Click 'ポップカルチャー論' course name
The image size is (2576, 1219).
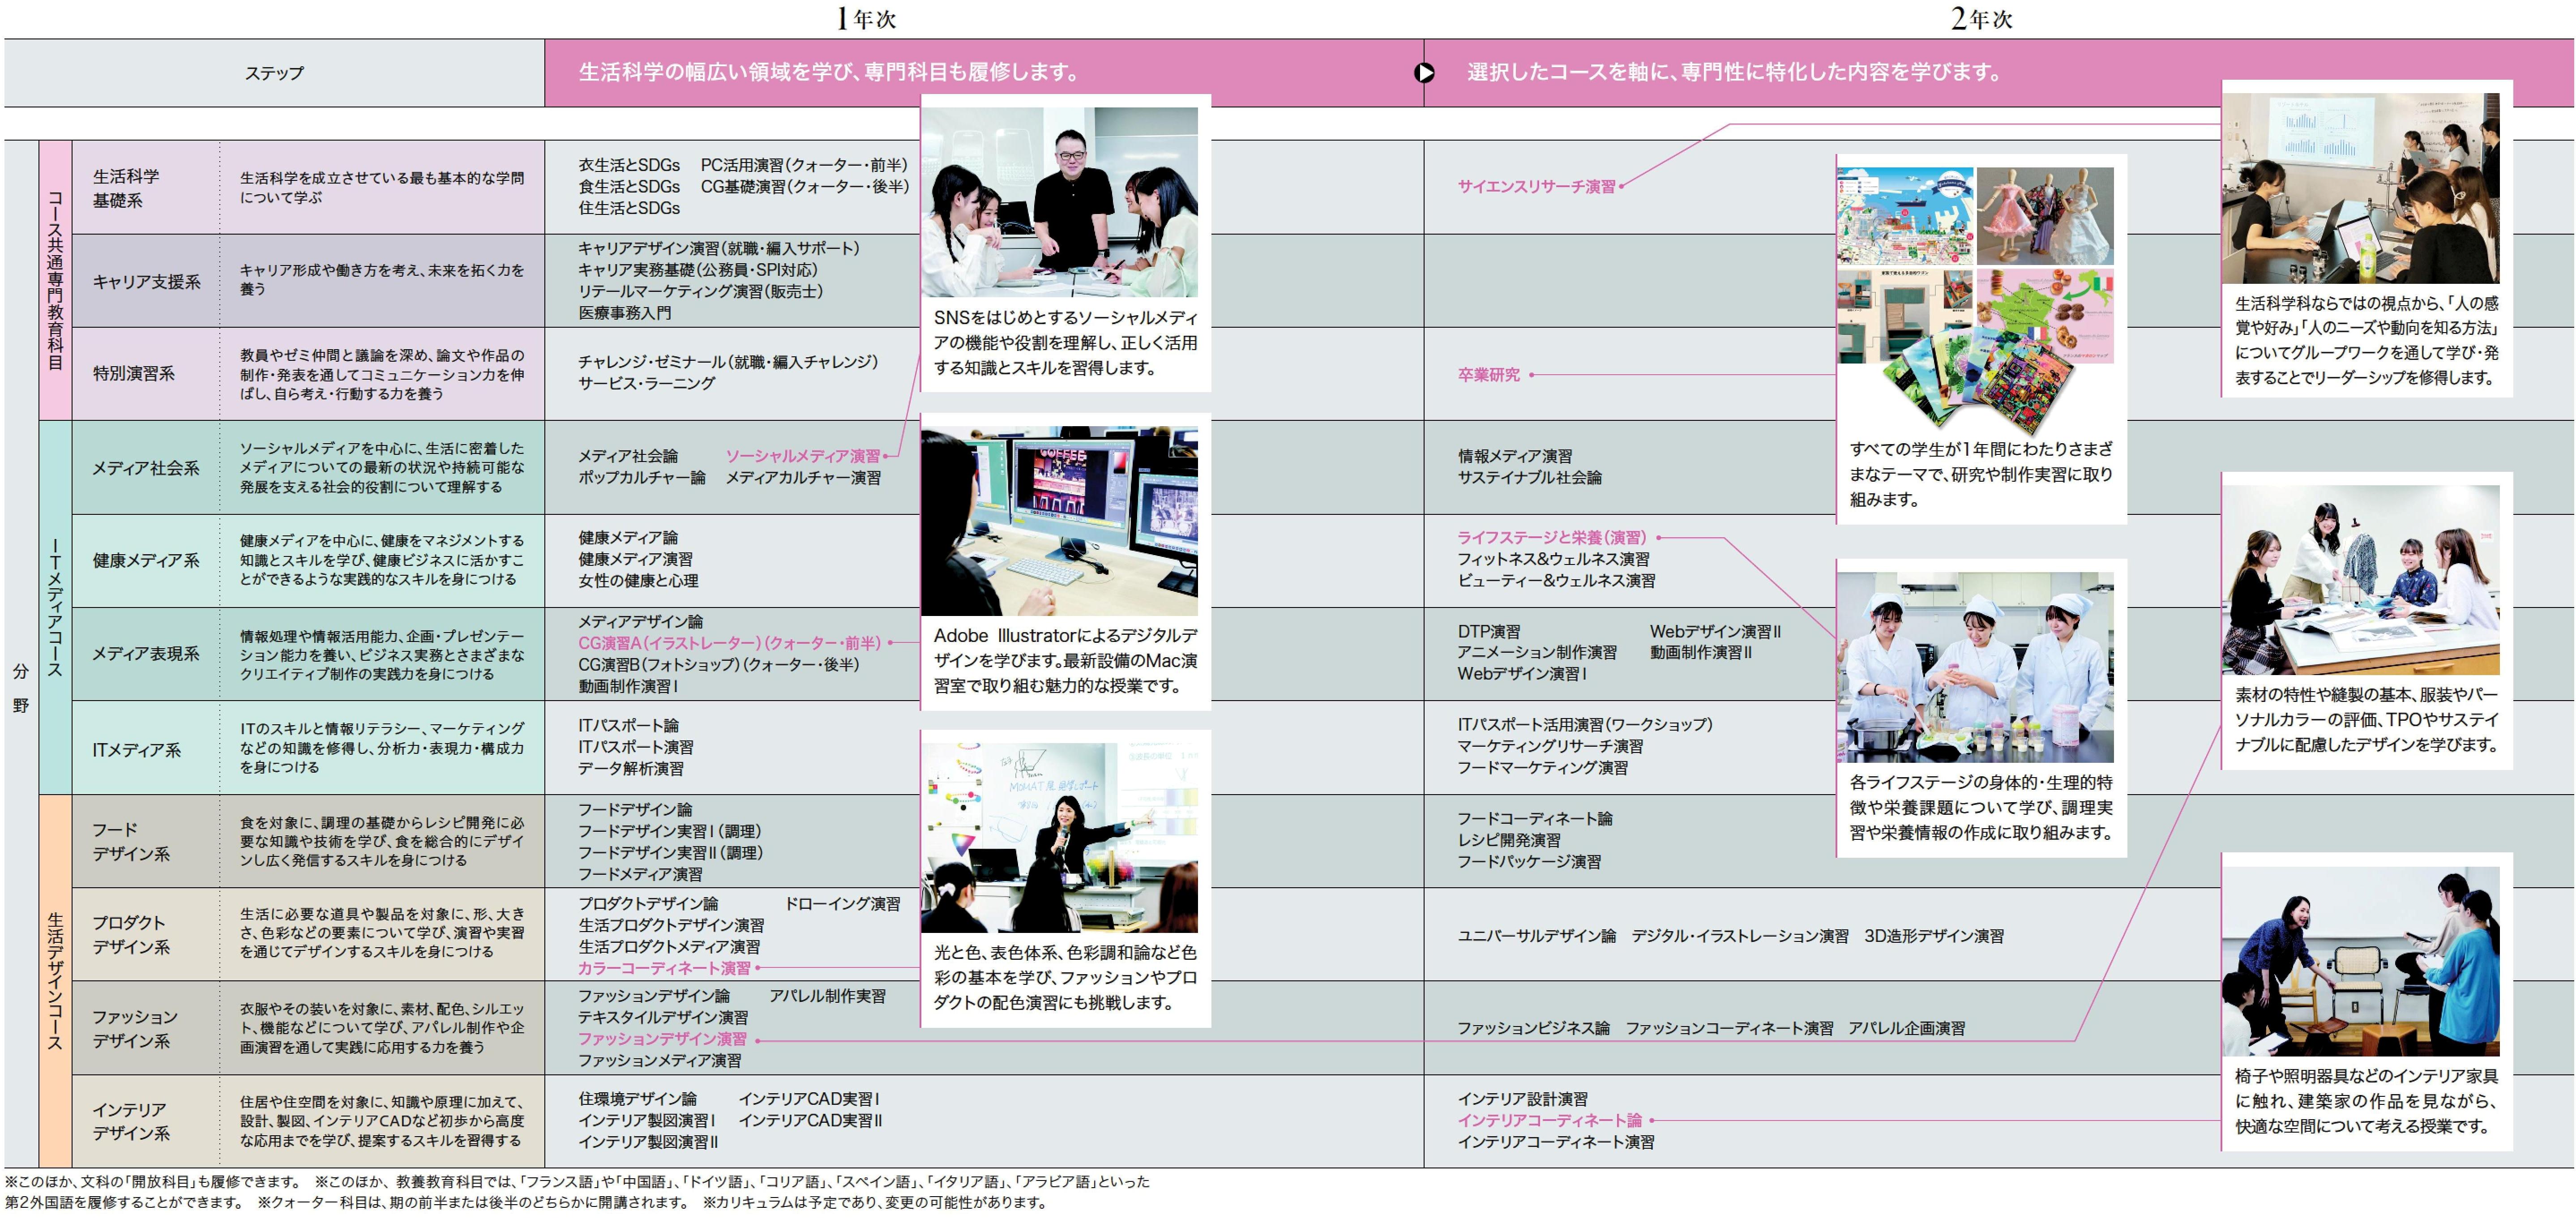pyautogui.click(x=641, y=478)
